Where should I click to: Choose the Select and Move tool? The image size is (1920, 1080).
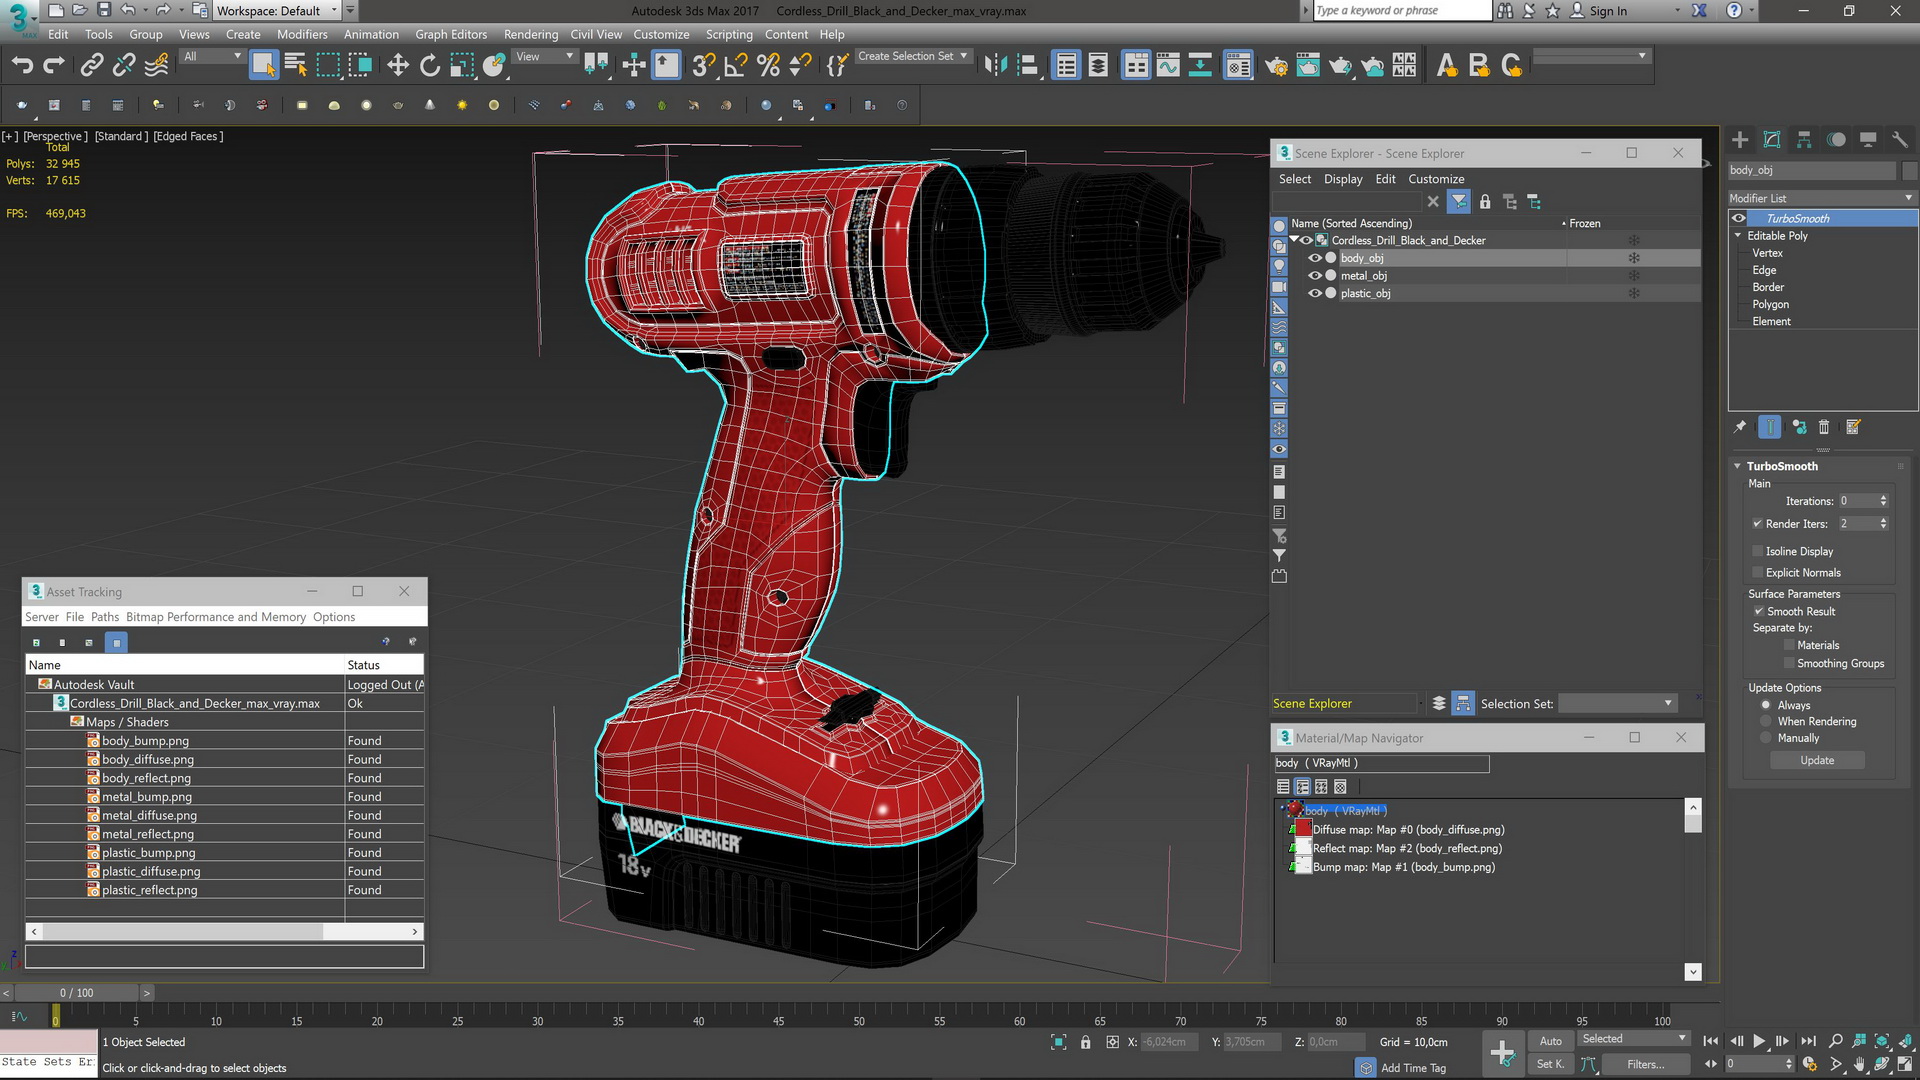coord(398,66)
